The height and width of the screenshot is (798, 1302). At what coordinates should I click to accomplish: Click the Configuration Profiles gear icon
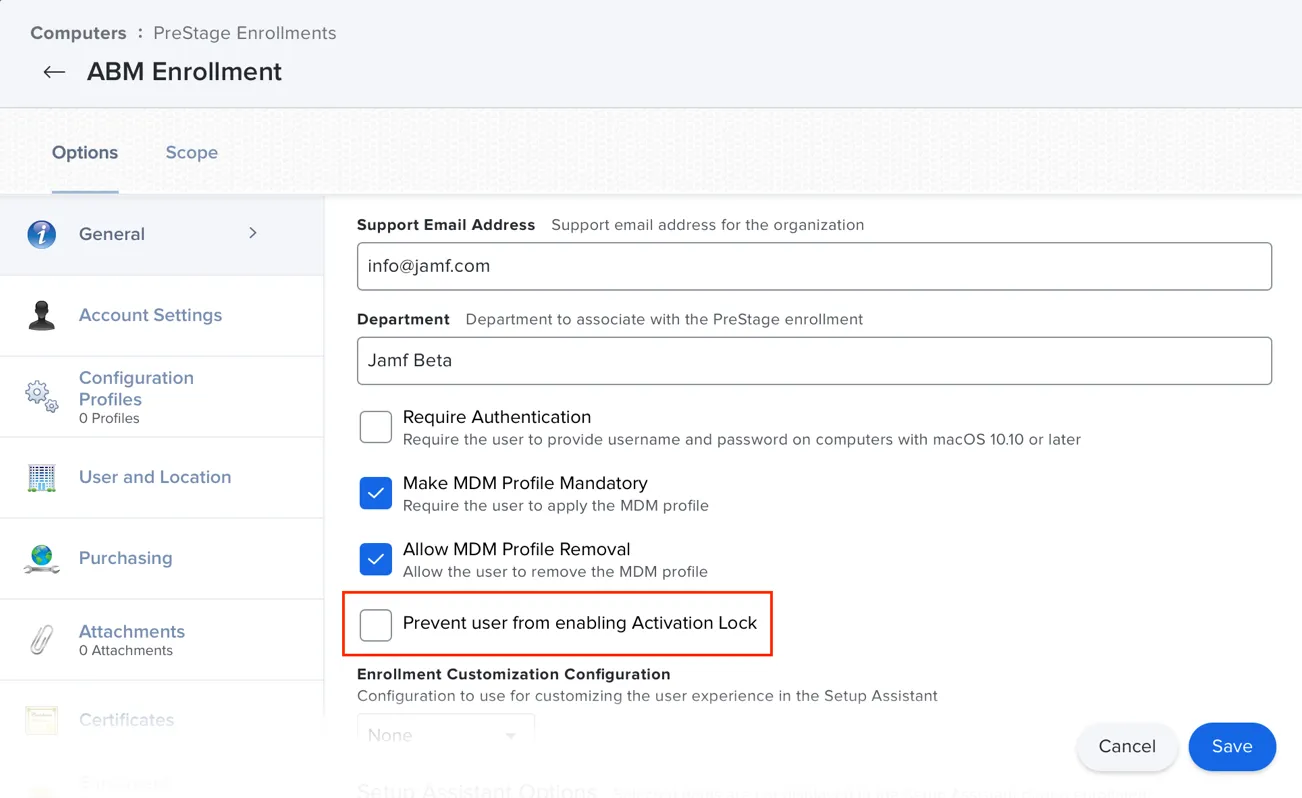41,396
